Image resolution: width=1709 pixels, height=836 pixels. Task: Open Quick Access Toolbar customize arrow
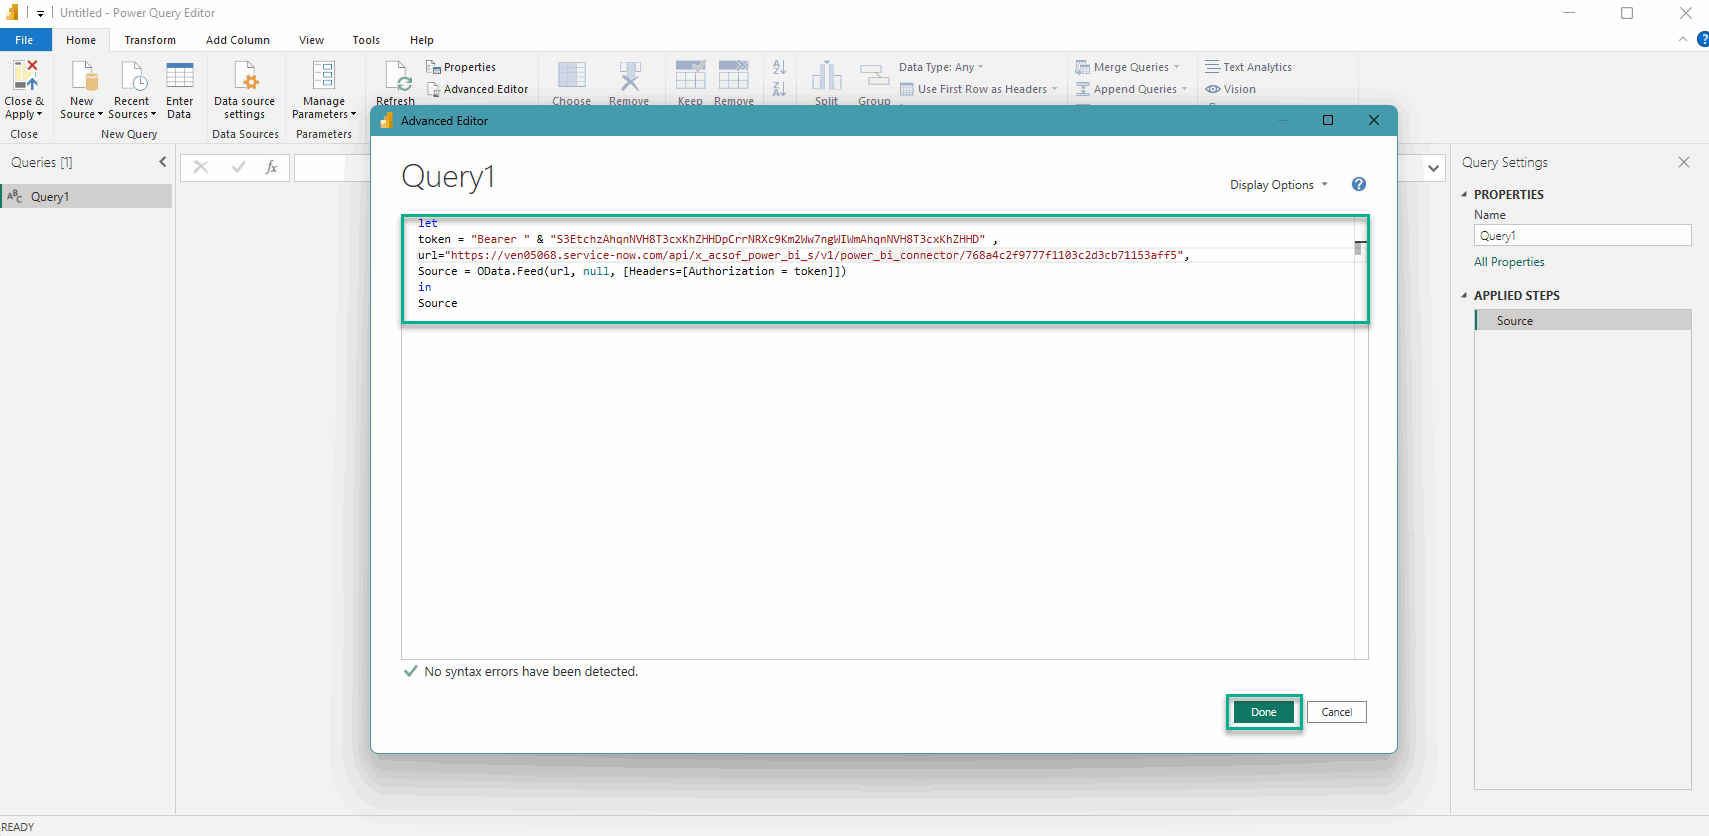tap(40, 14)
